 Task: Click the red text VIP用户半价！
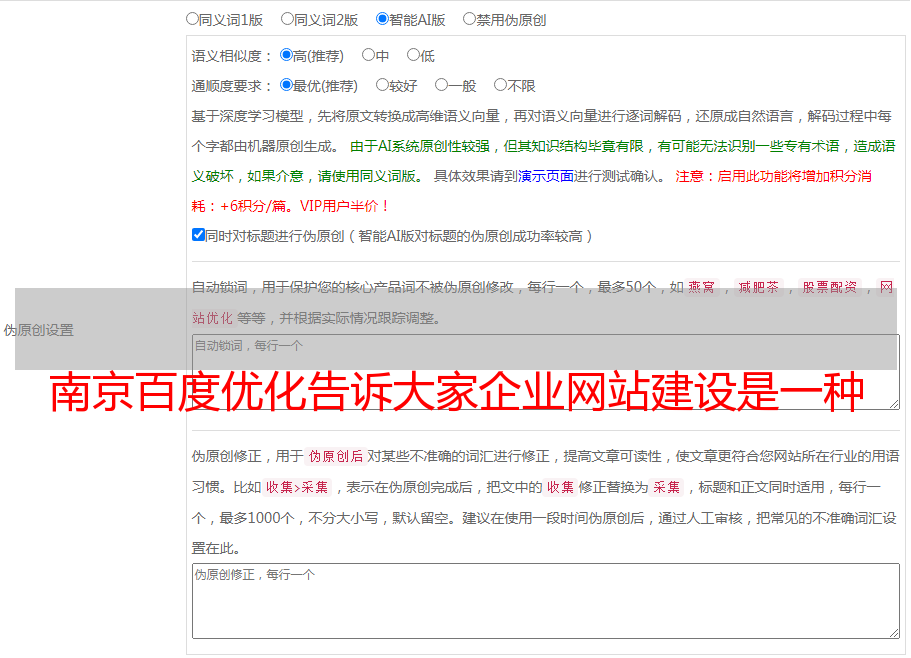[345, 206]
